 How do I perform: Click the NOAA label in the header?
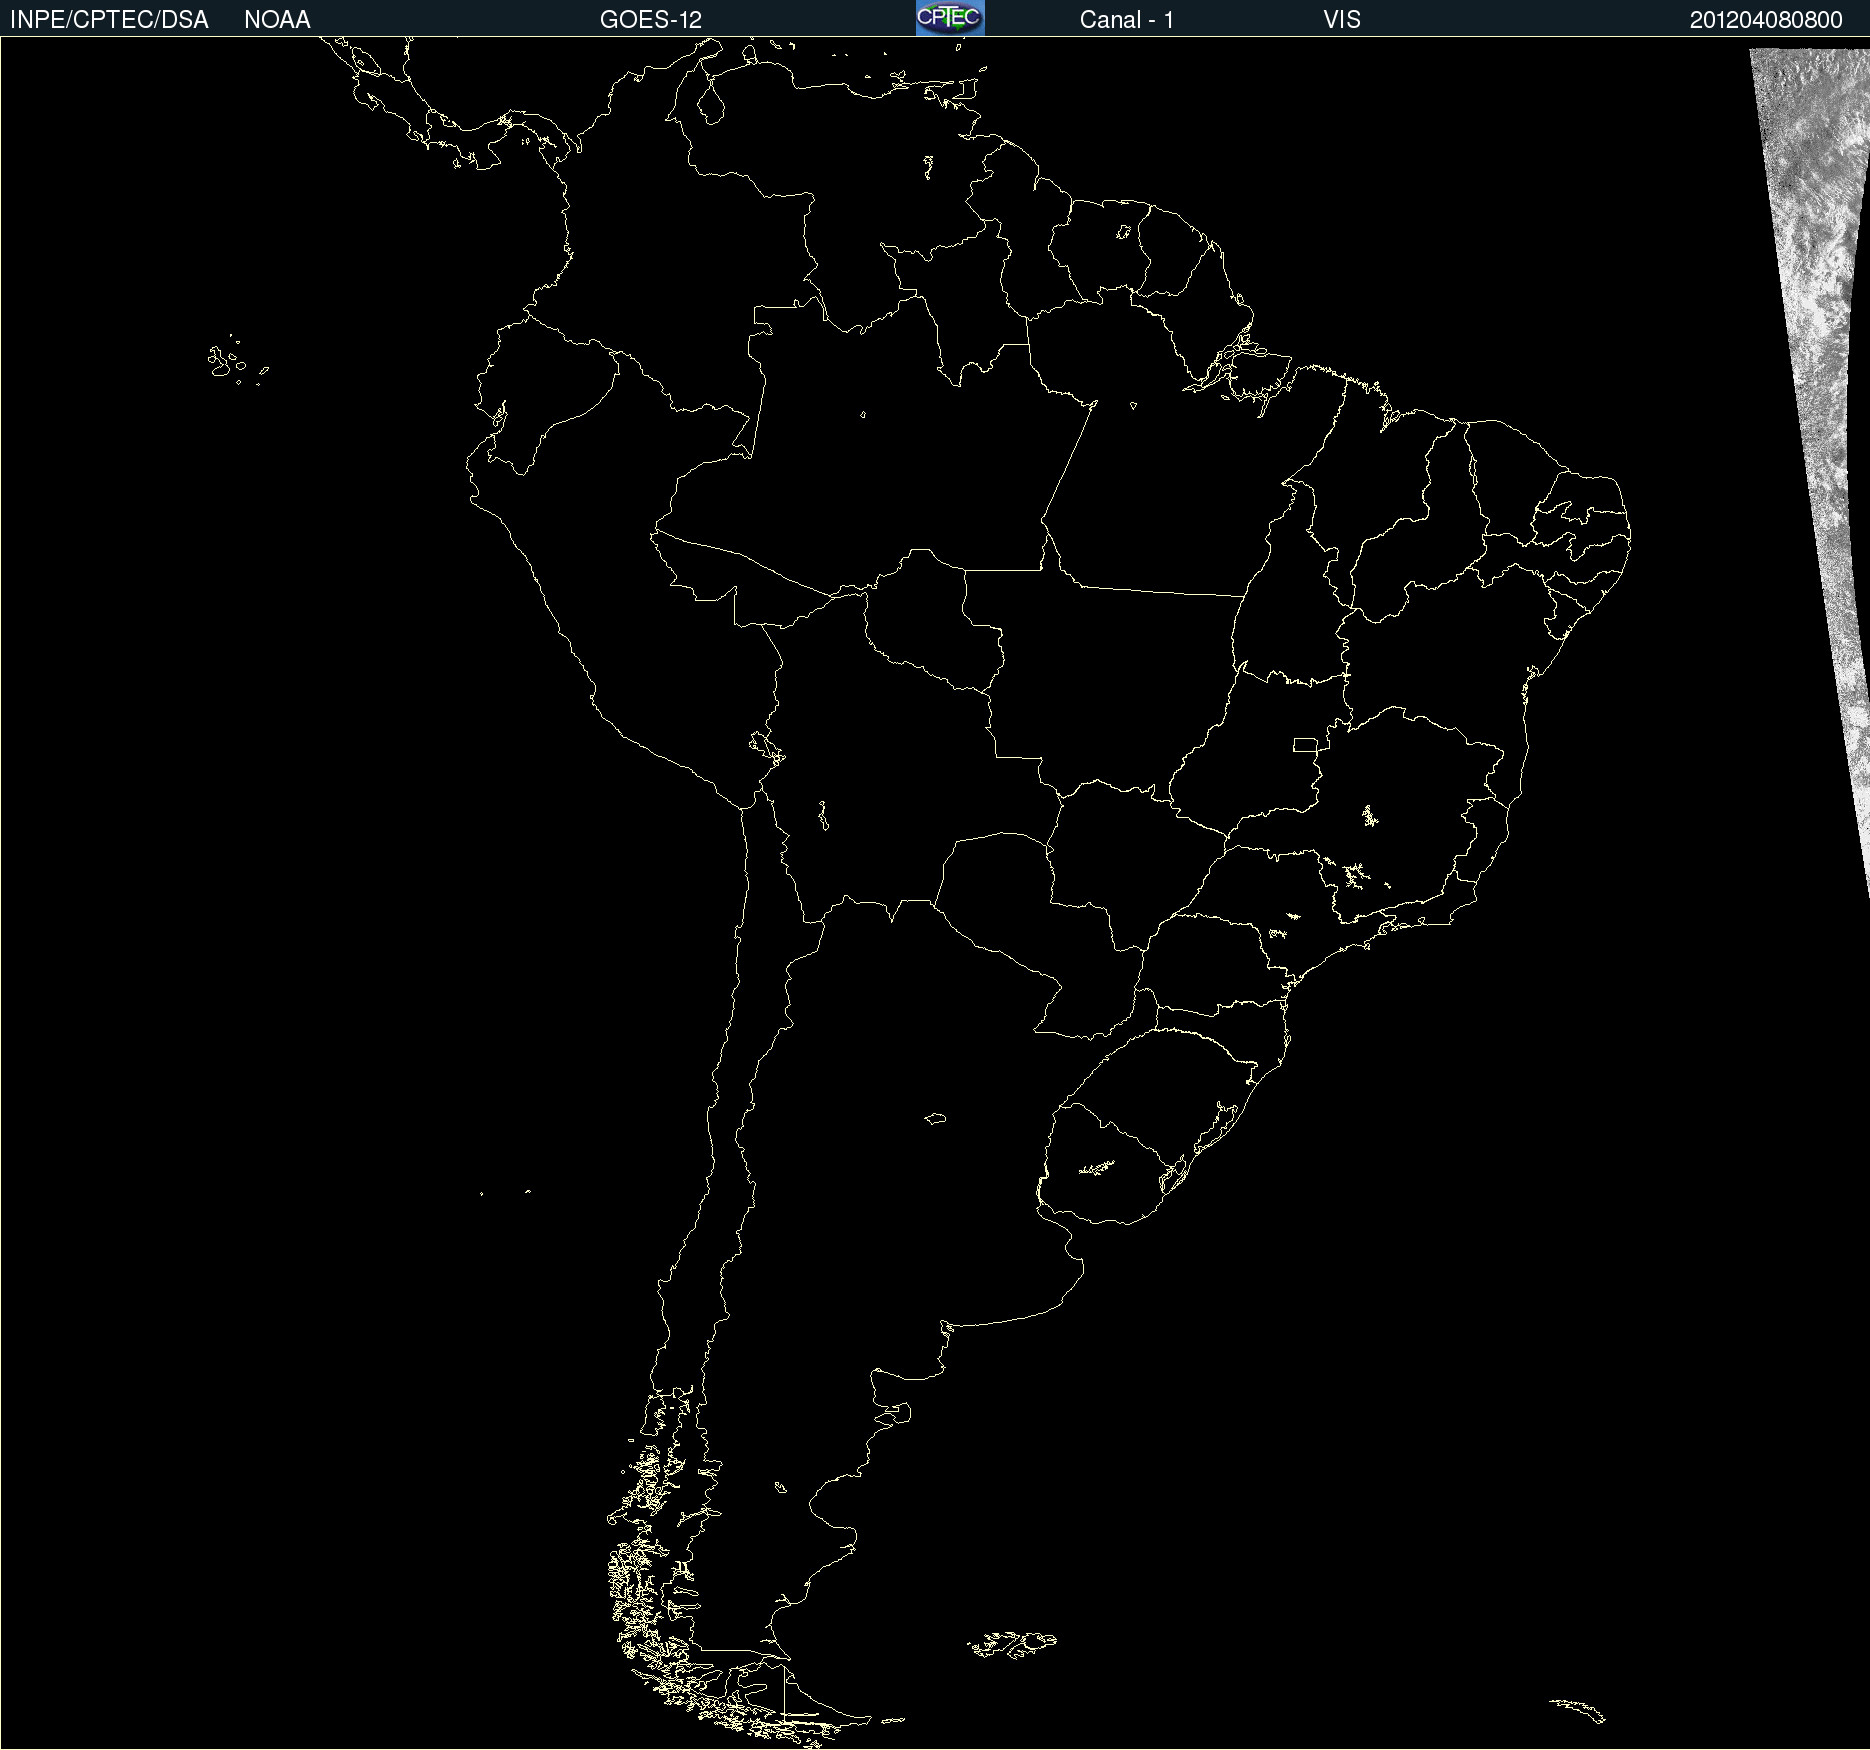click(x=277, y=20)
